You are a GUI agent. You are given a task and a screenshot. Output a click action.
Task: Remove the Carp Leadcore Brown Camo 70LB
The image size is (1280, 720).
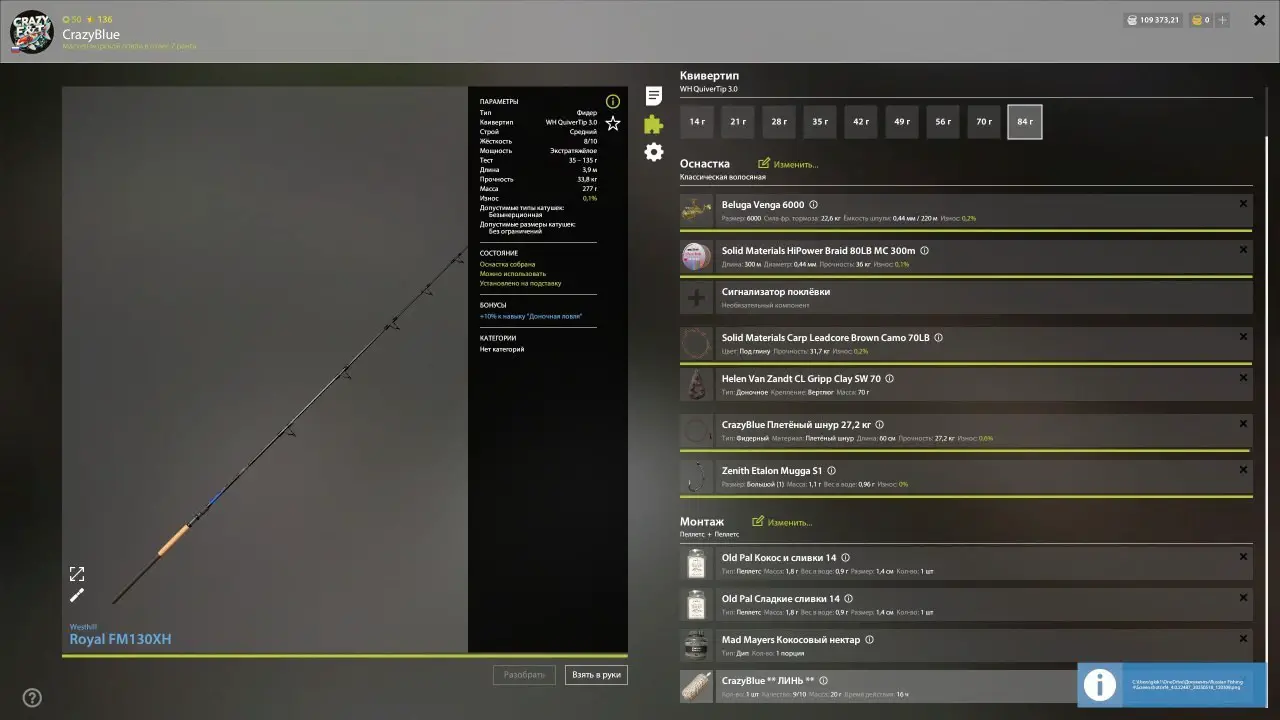1243,337
